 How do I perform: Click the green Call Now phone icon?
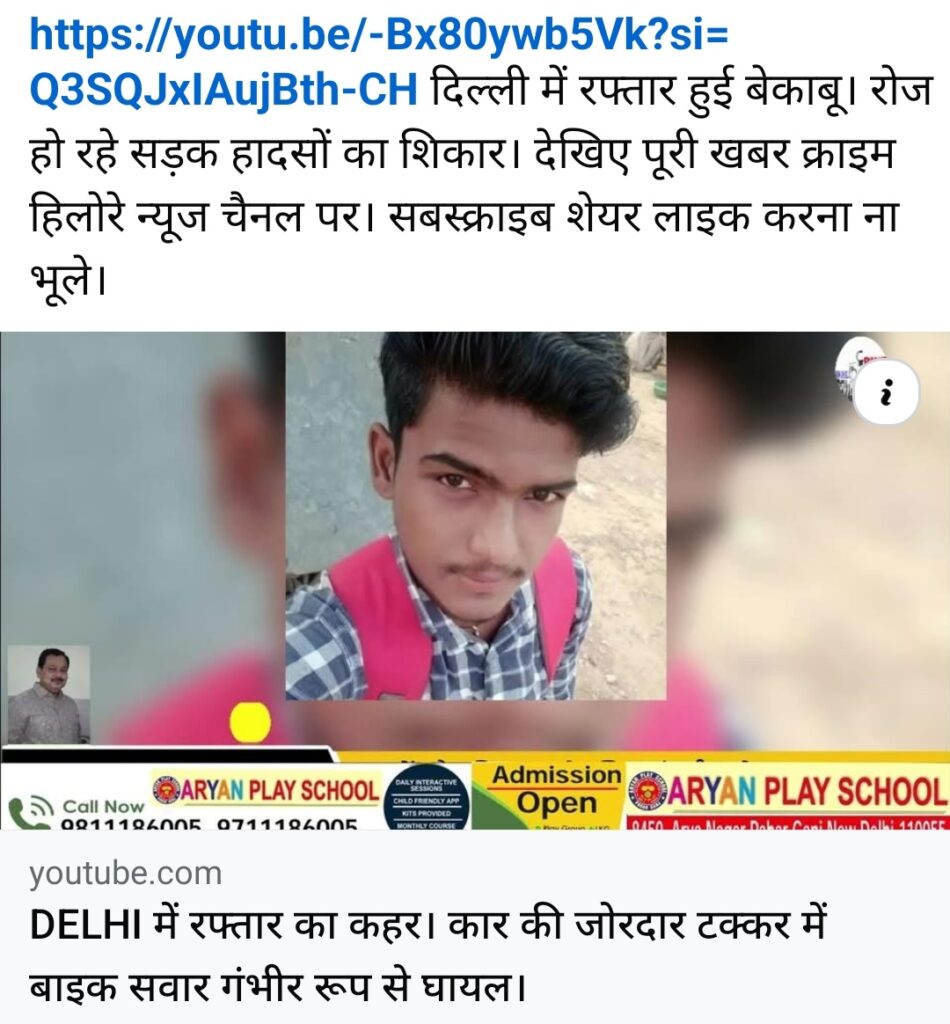tap(32, 812)
